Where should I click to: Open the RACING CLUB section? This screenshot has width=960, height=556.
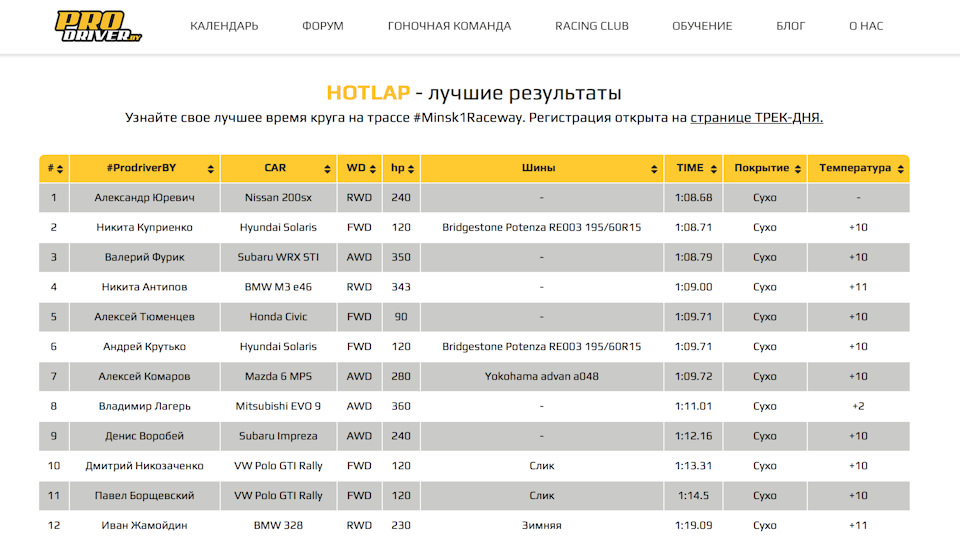point(591,26)
